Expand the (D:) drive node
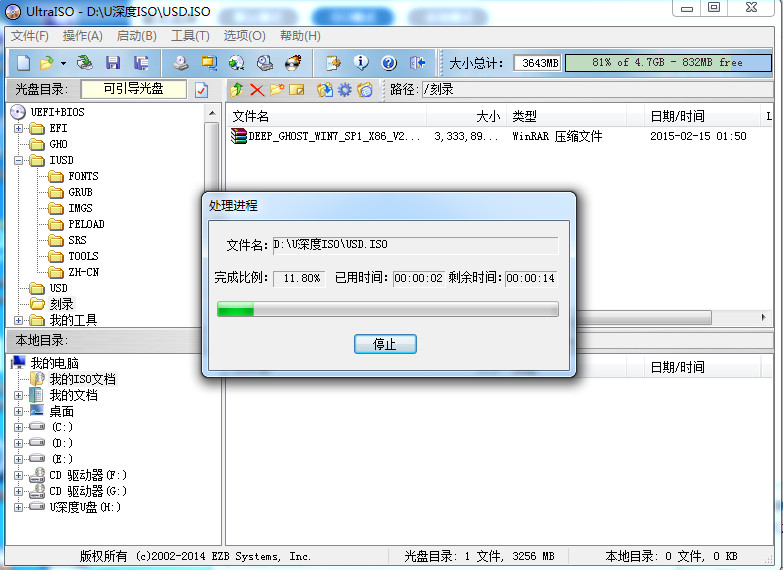Viewport: 783px width, 570px height. (x=18, y=443)
